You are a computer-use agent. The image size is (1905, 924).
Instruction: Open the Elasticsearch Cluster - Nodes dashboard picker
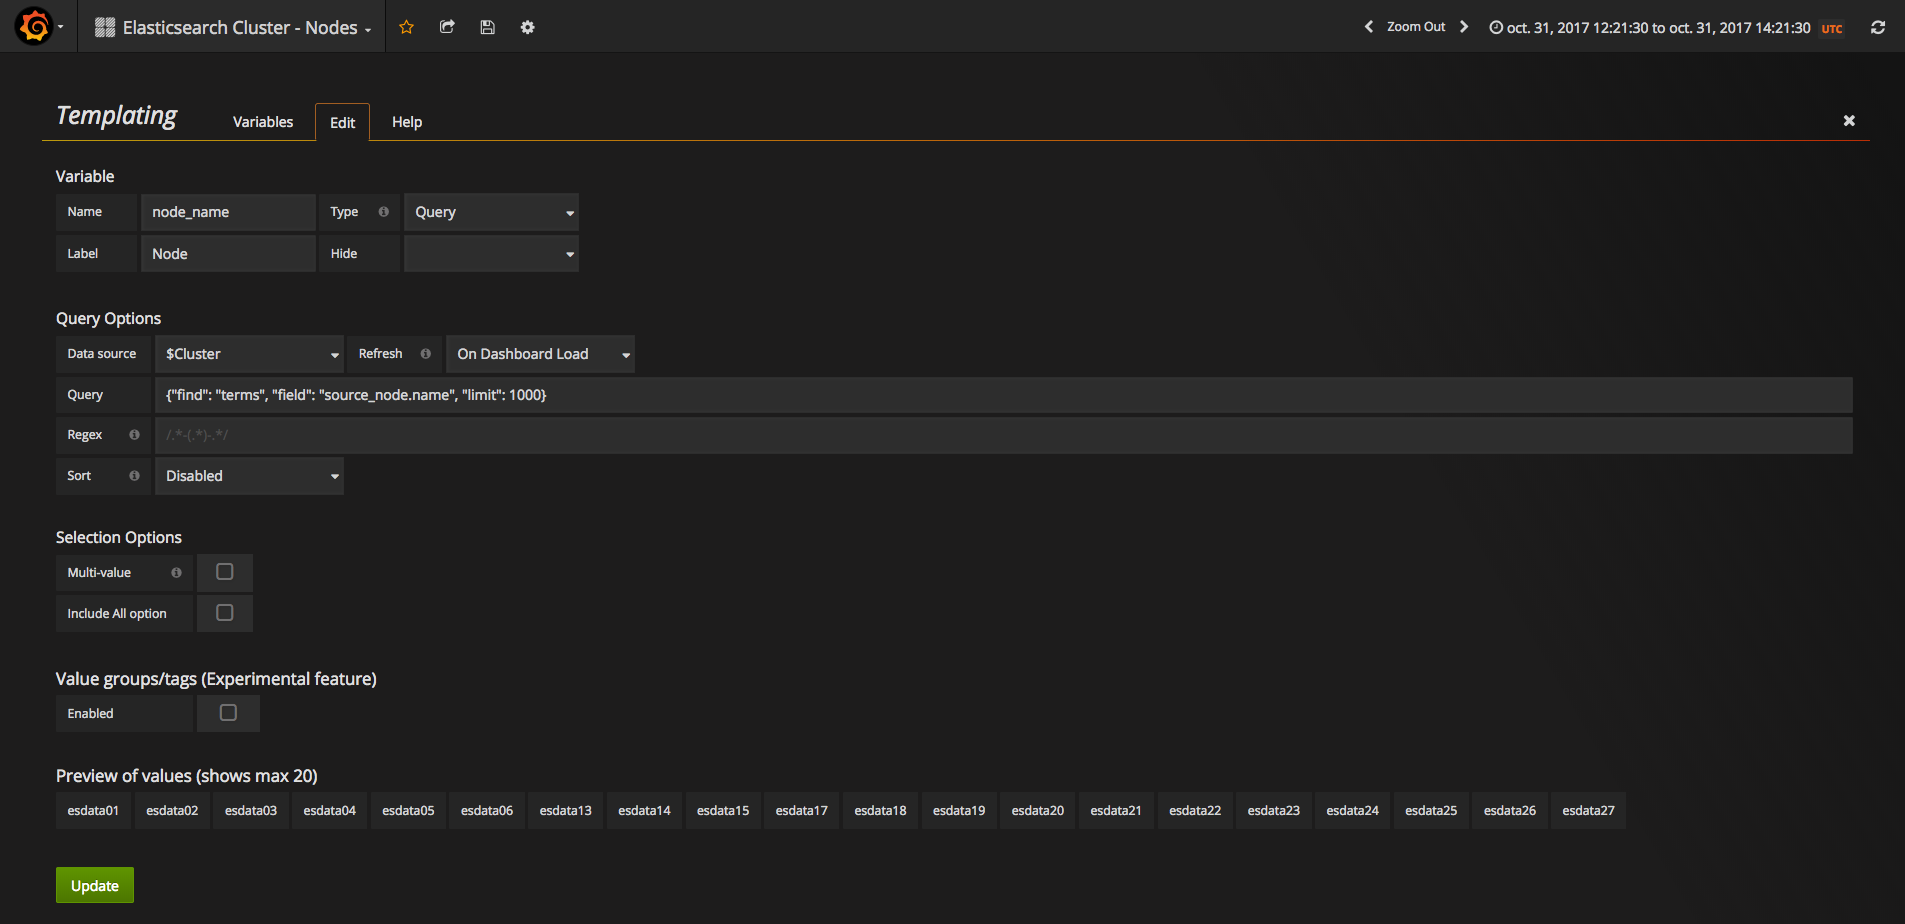pos(233,27)
